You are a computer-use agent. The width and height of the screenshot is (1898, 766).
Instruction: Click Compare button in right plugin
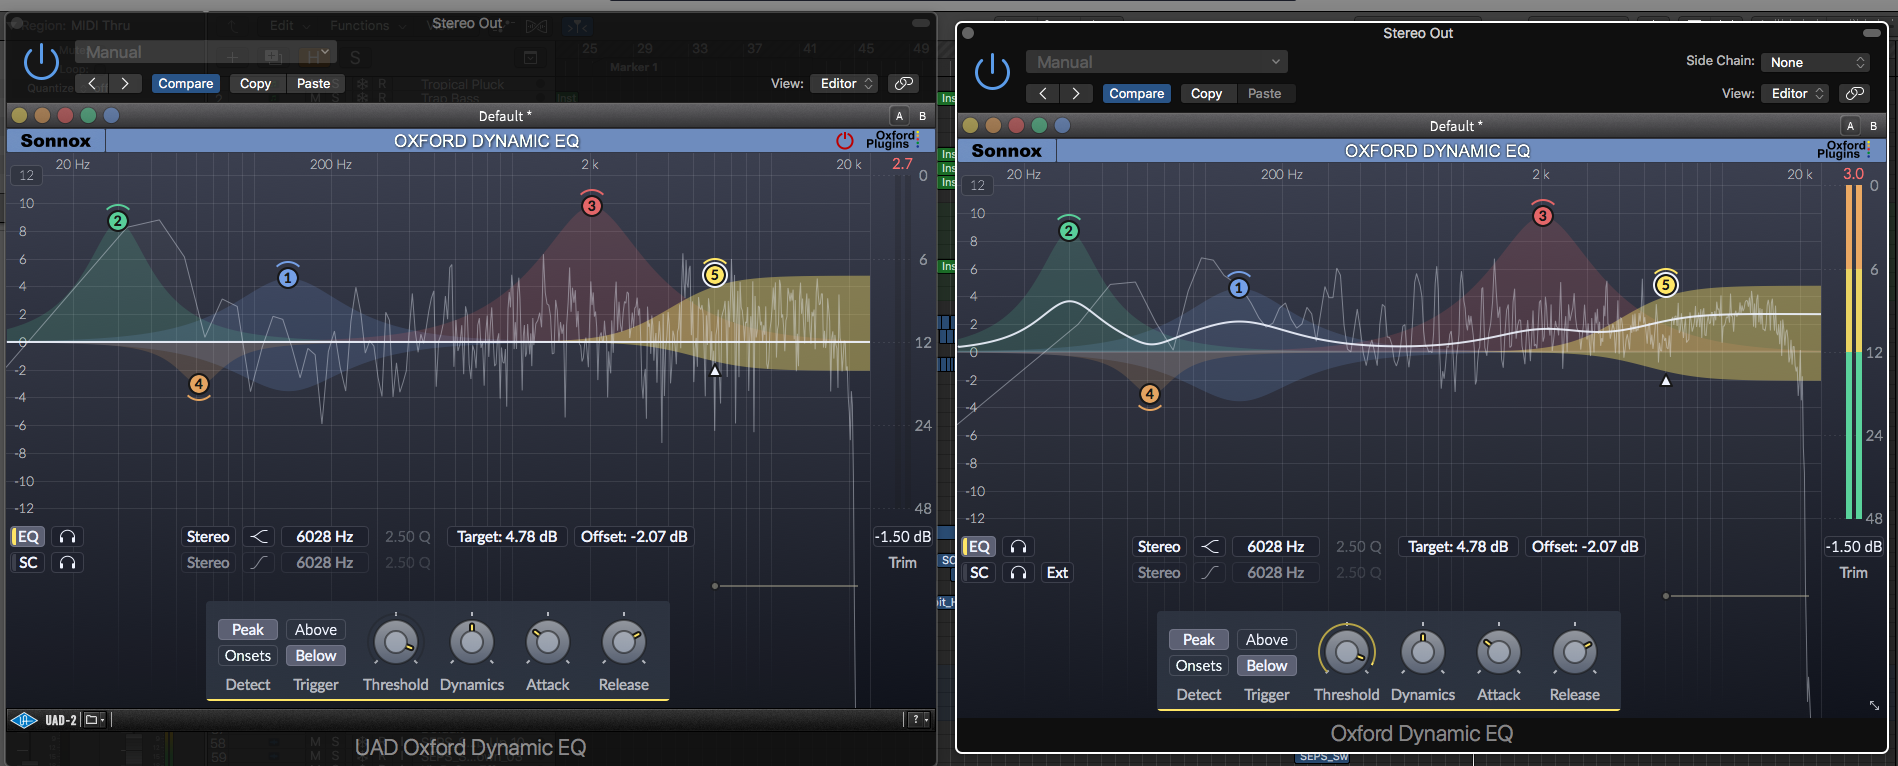1137,93
